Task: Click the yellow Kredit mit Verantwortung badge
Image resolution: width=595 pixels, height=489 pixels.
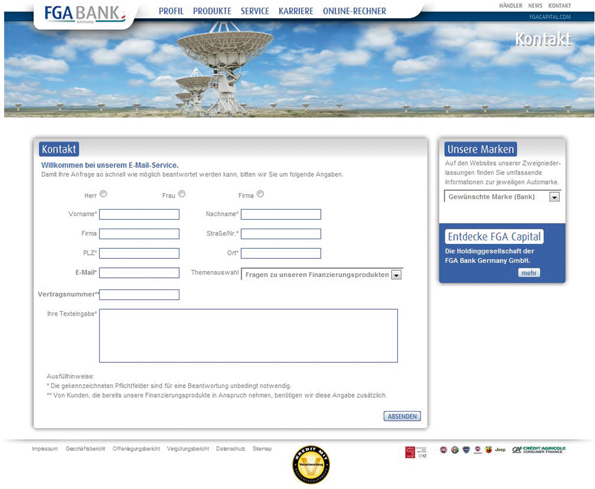Action: point(310,464)
